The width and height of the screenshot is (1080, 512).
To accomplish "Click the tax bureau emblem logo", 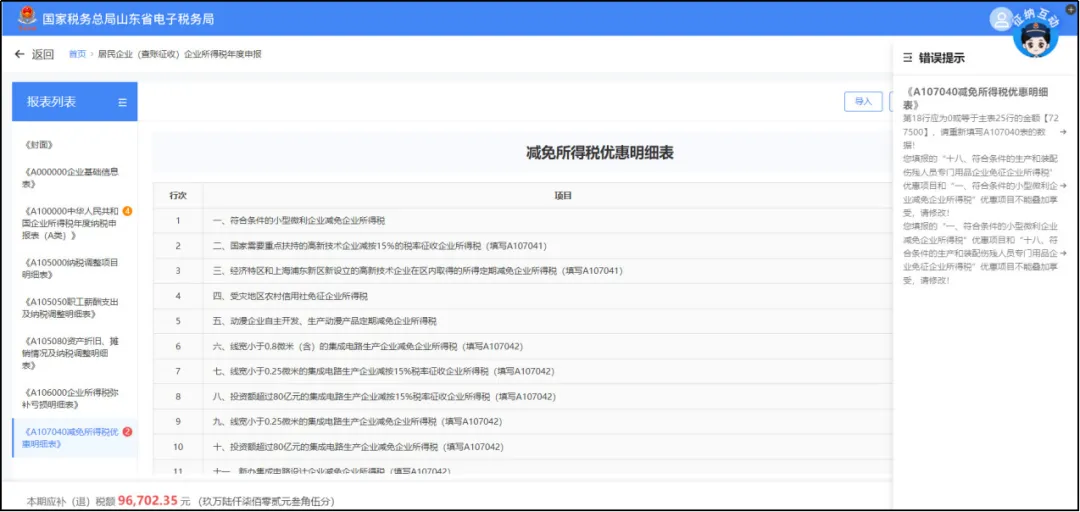I will 27,18.
